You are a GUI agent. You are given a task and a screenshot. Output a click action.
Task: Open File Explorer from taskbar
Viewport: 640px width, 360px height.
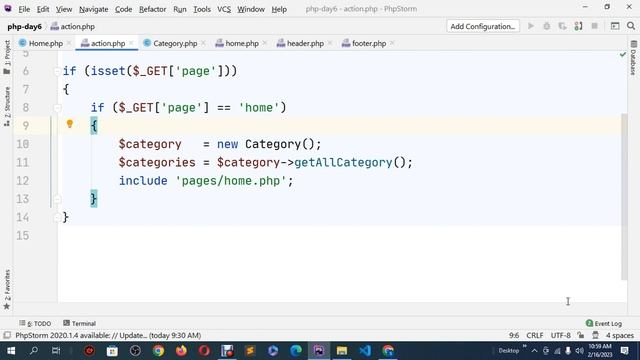point(342,351)
